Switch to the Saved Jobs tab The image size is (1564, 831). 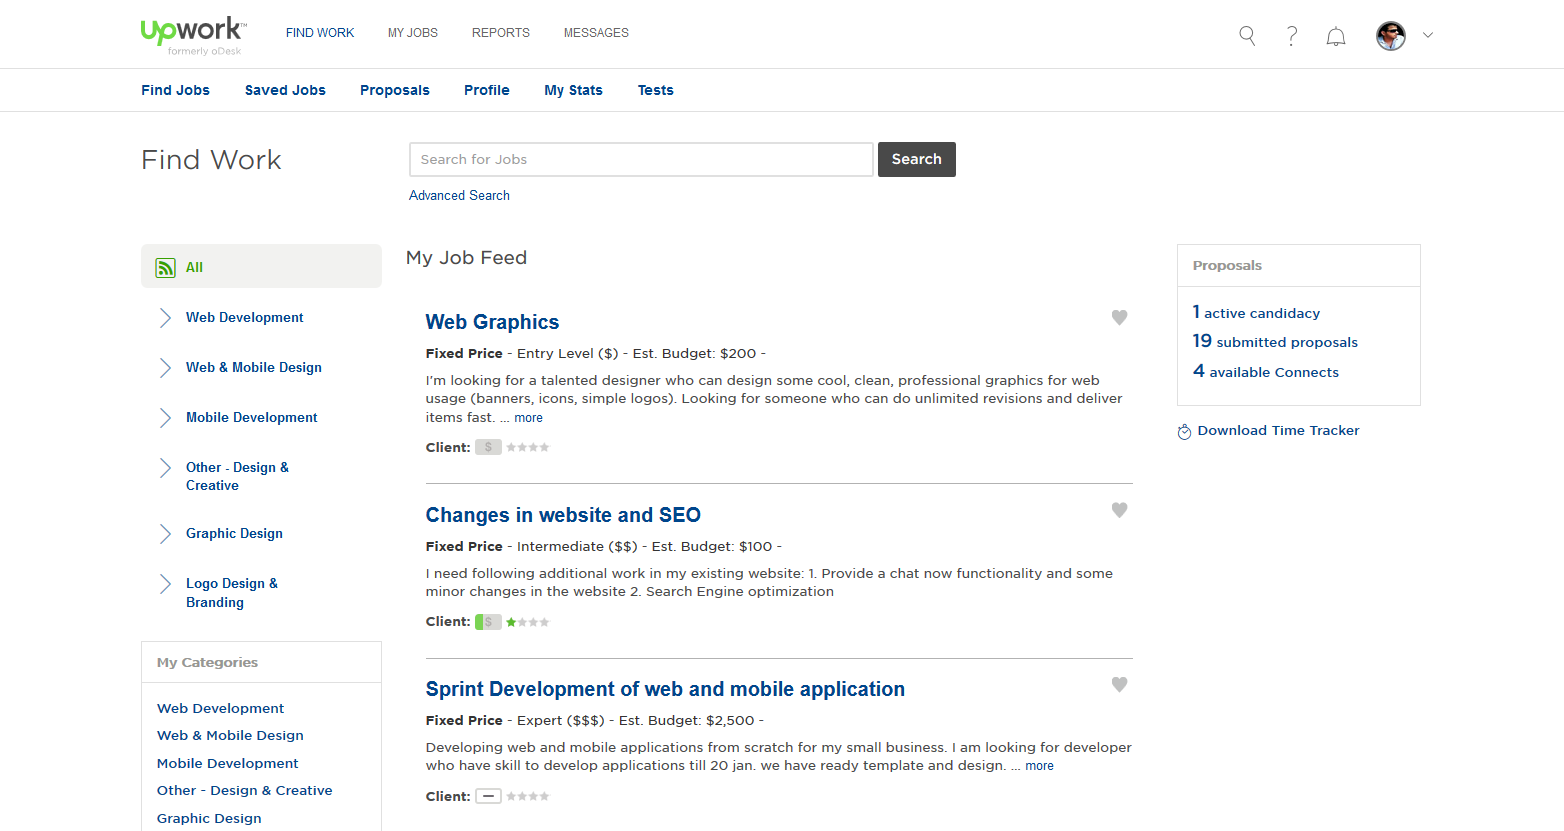(x=285, y=90)
